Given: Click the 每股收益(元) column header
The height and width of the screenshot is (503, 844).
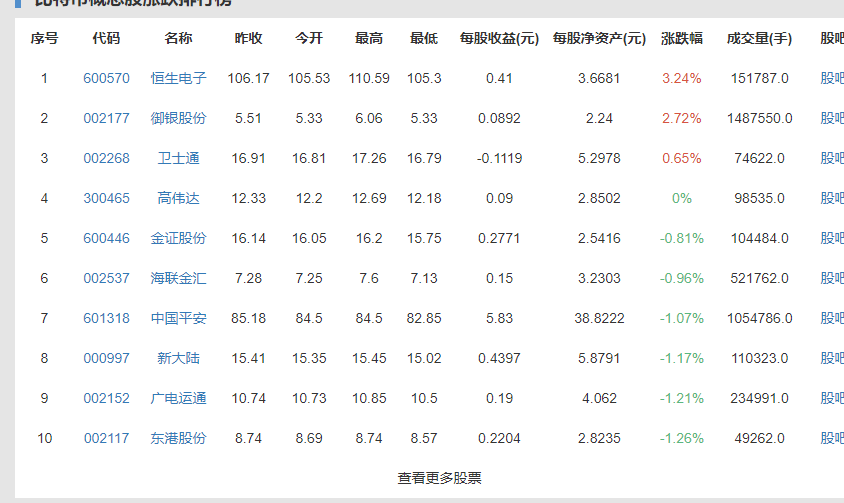Looking at the screenshot, I should (499, 39).
